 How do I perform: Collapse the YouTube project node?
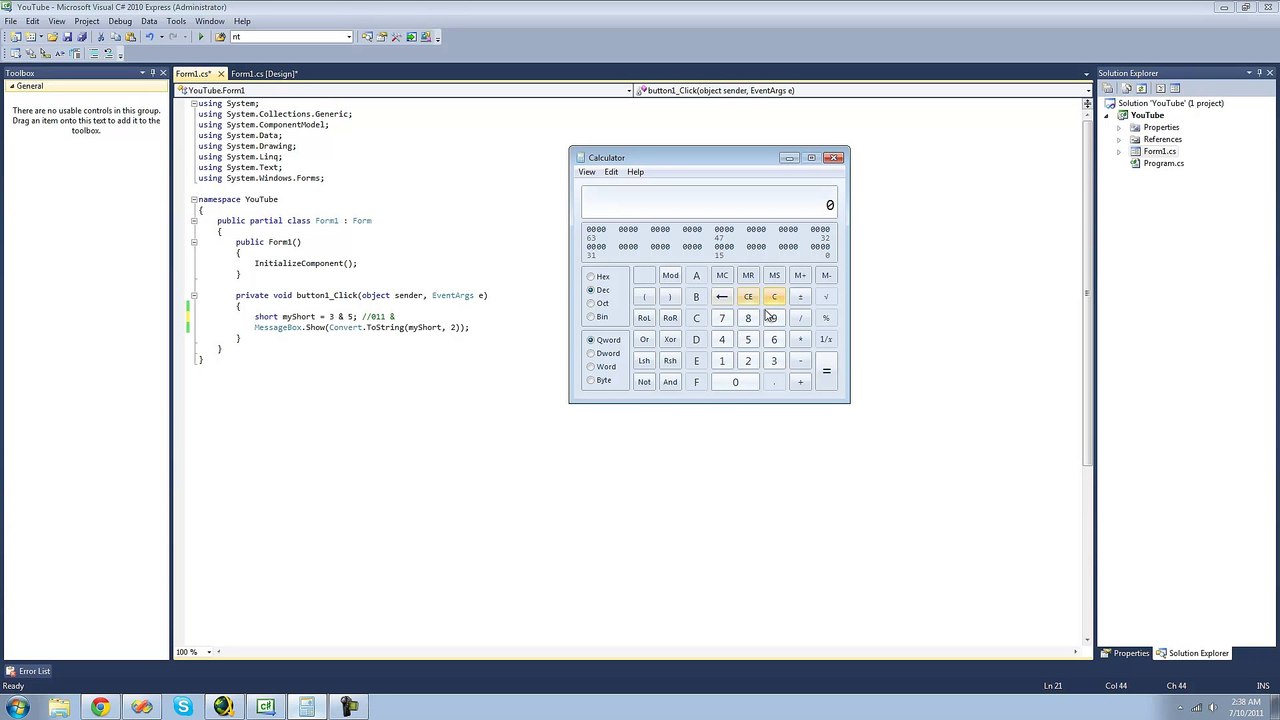(1107, 116)
